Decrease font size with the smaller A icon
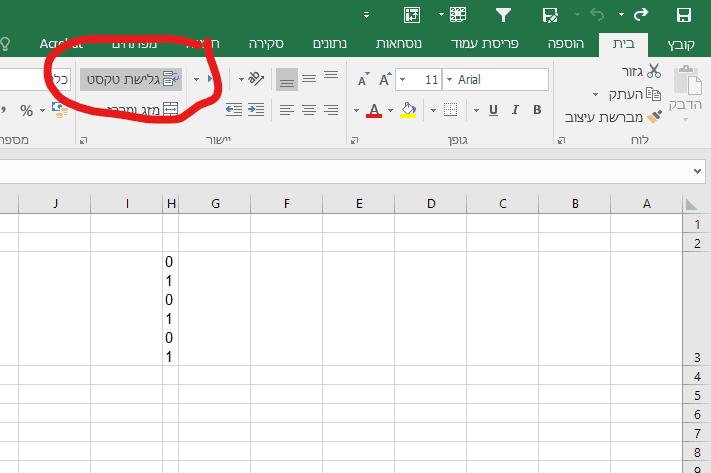This screenshot has height=473, width=711. (x=363, y=80)
